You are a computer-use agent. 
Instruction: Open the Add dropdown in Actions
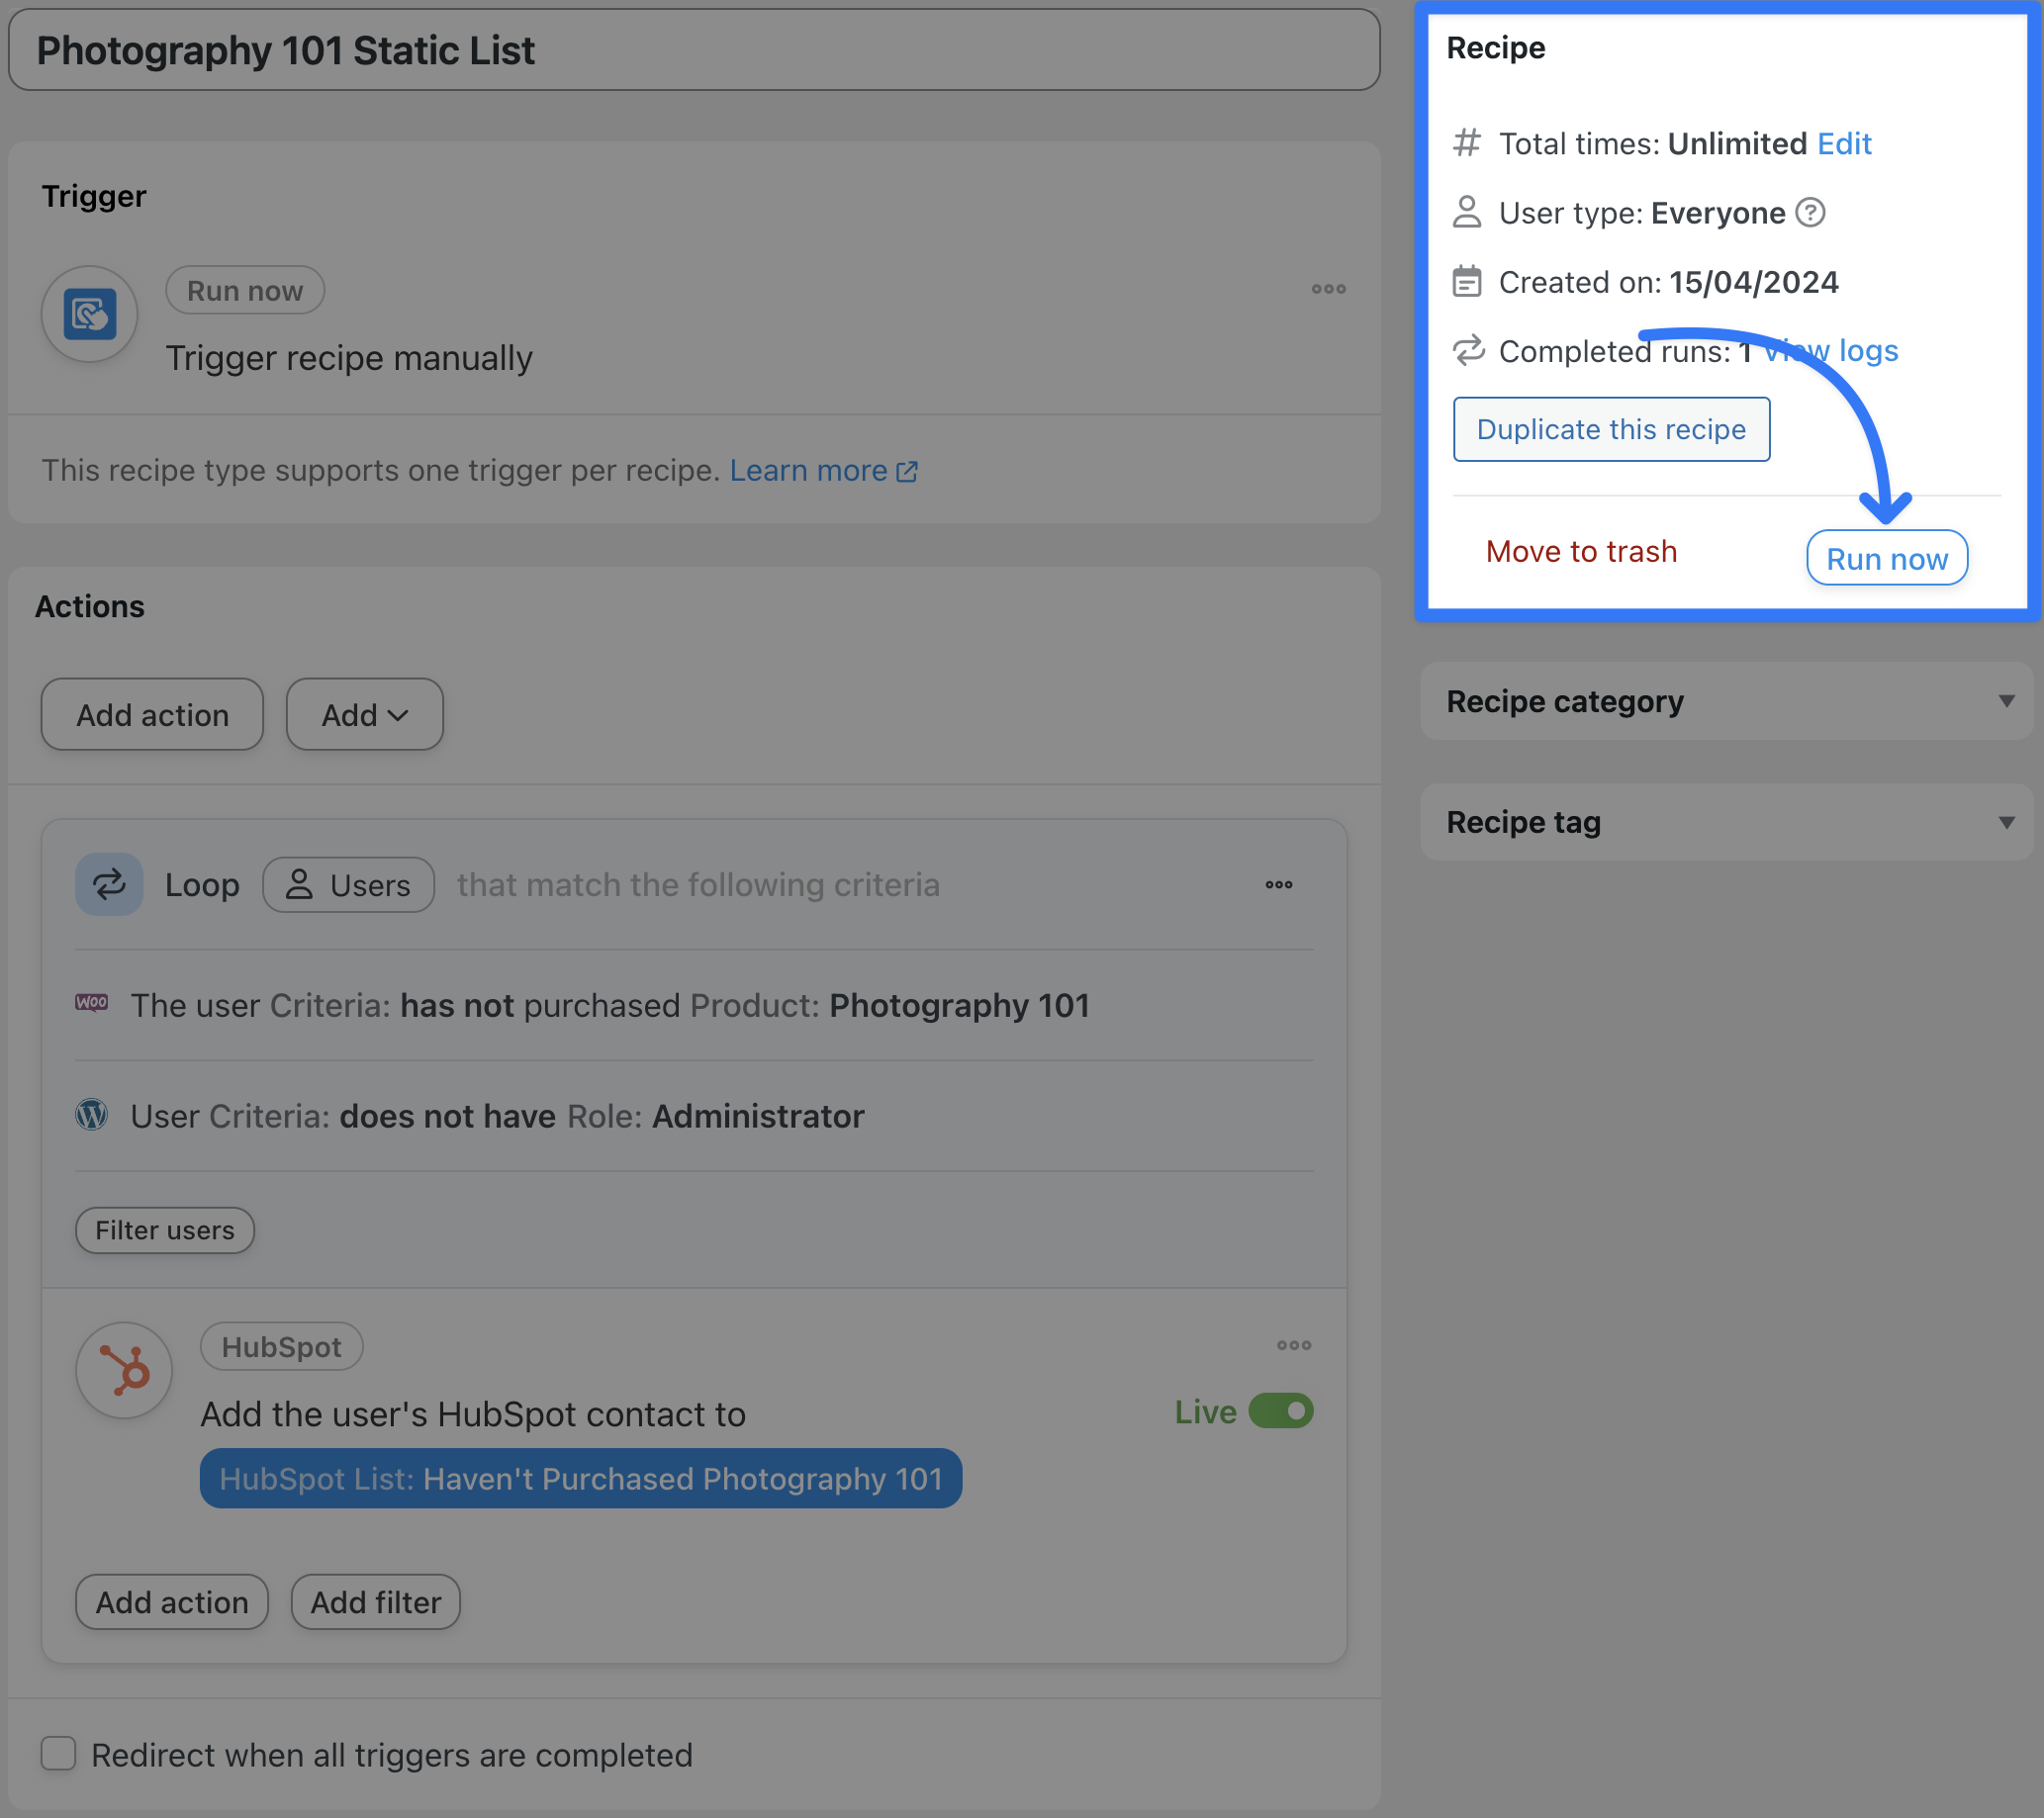tap(364, 715)
